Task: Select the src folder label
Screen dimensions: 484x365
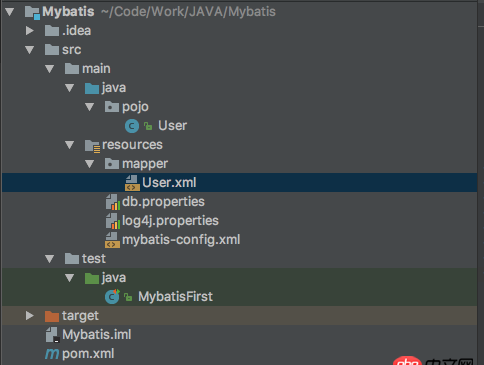Action: pos(72,50)
